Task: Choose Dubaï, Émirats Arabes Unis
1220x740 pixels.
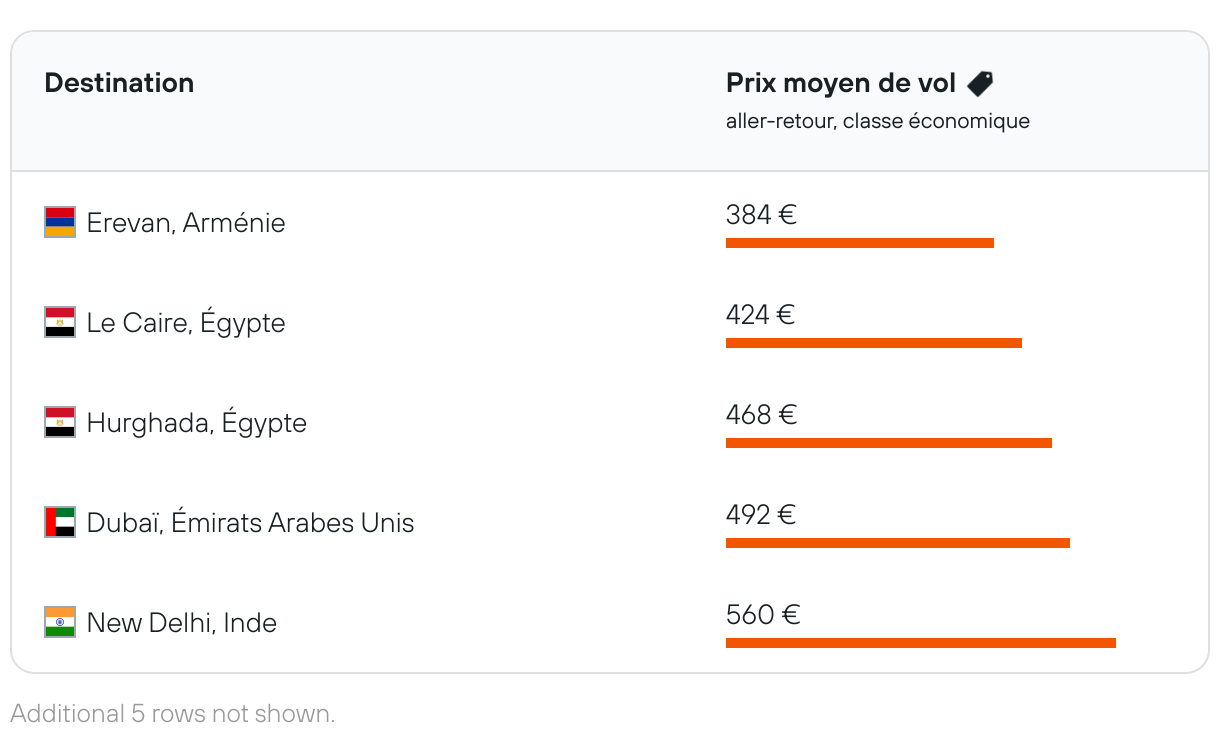Action: click(x=250, y=522)
